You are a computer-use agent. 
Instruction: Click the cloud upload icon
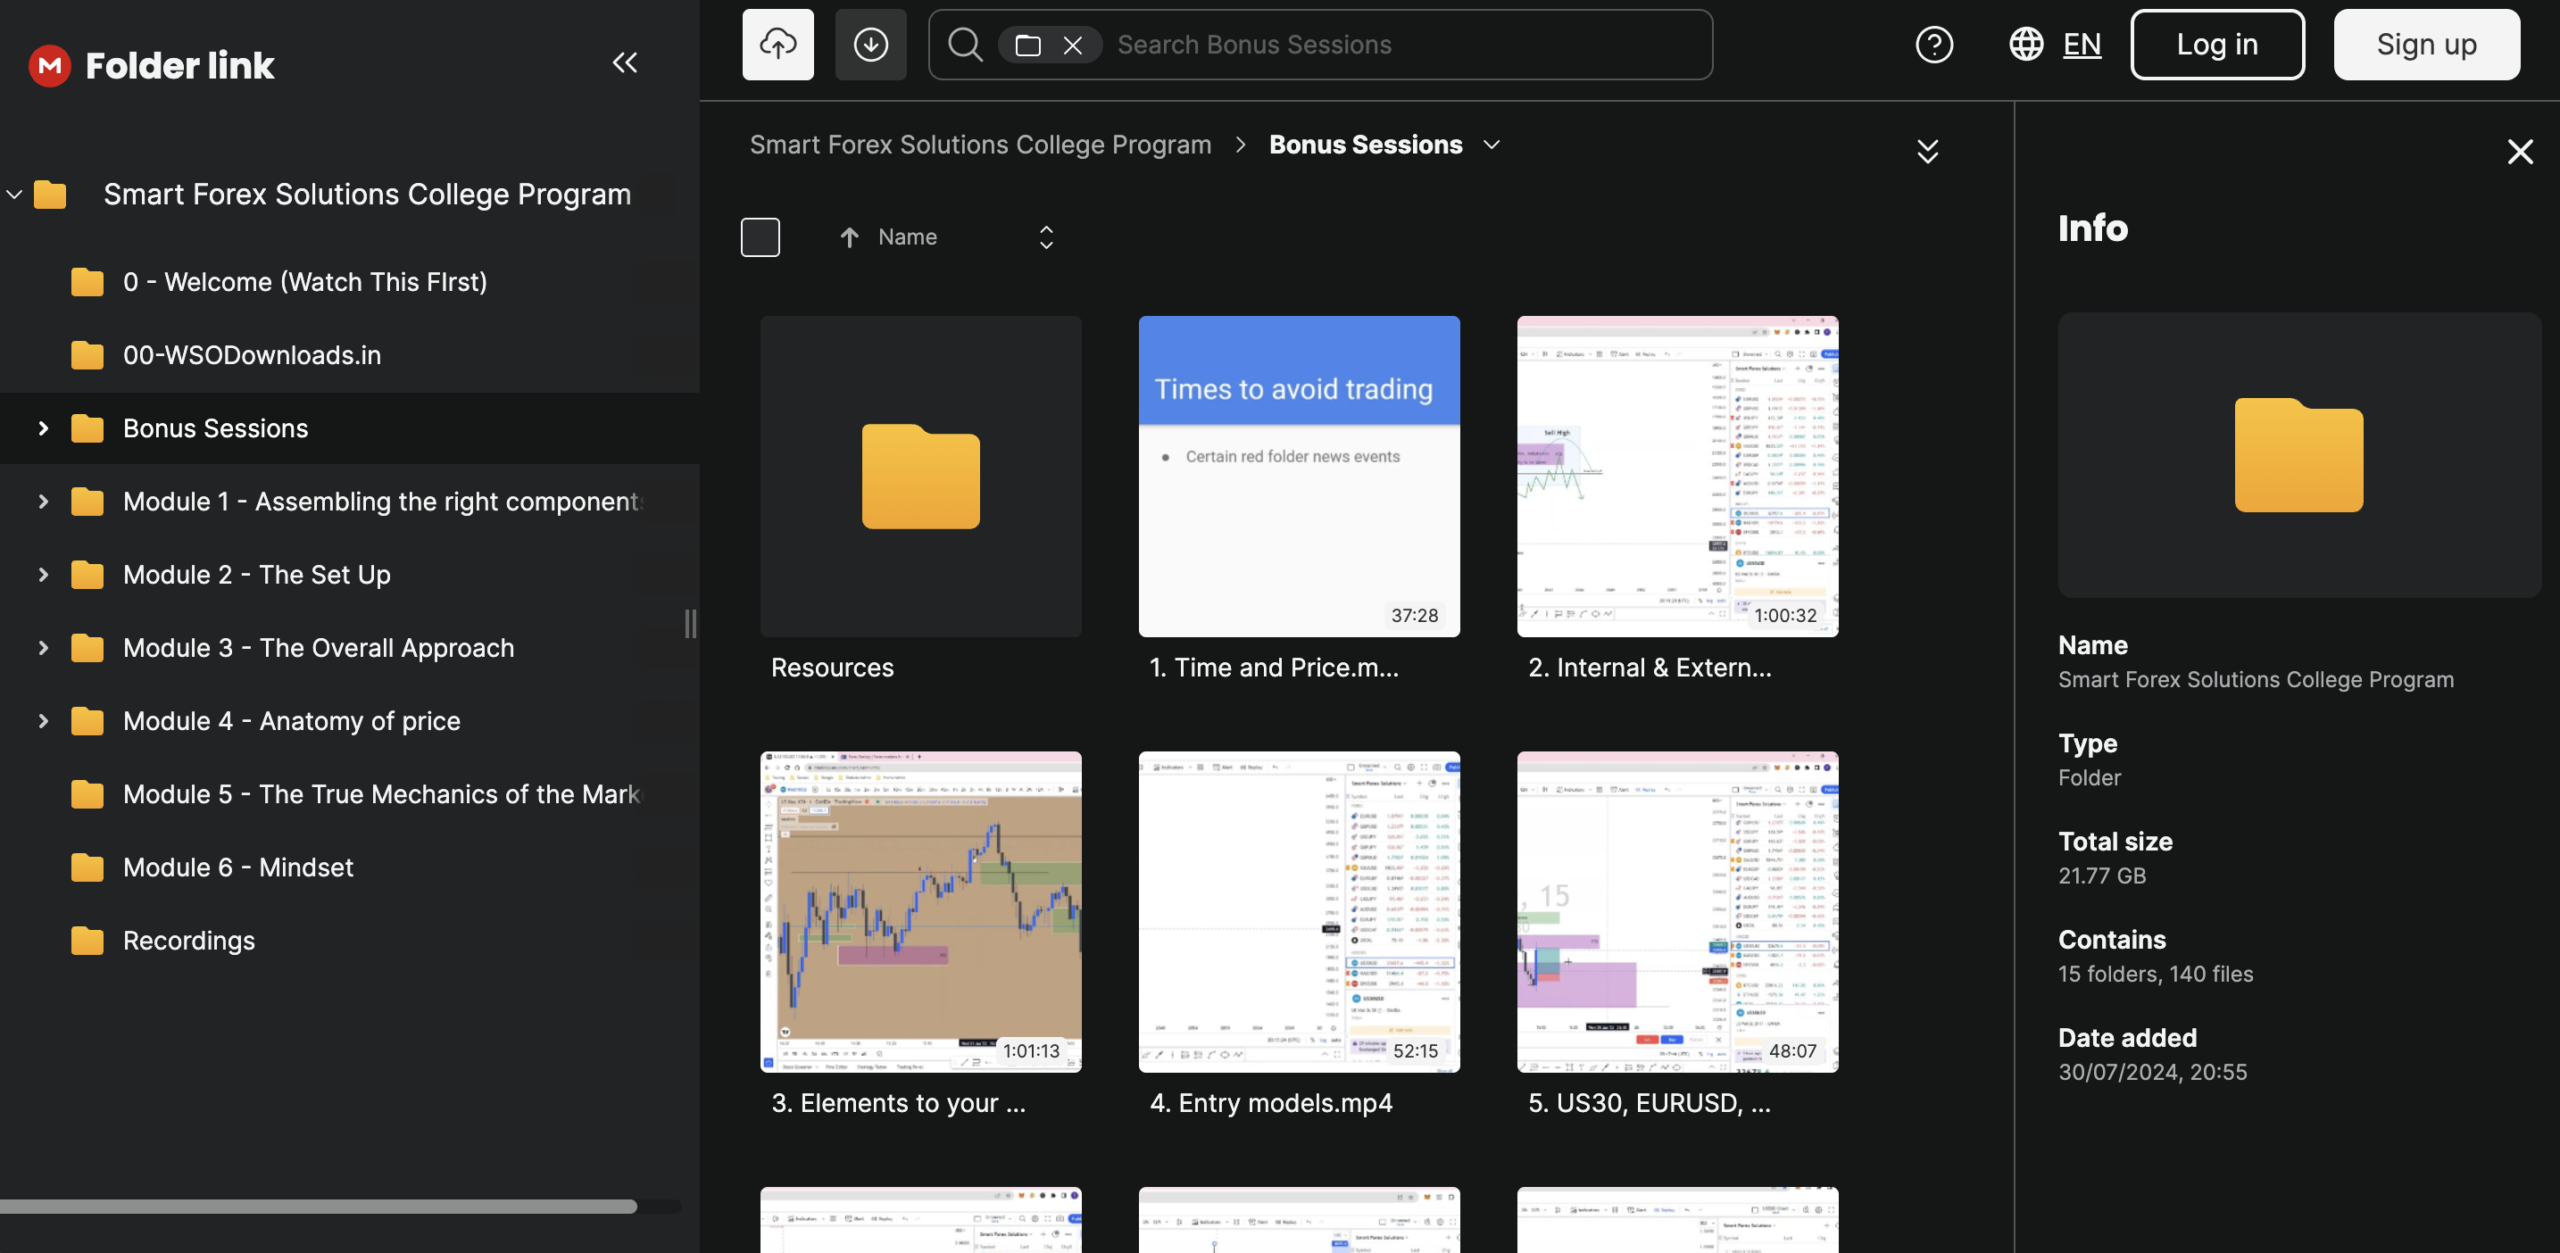(x=777, y=44)
